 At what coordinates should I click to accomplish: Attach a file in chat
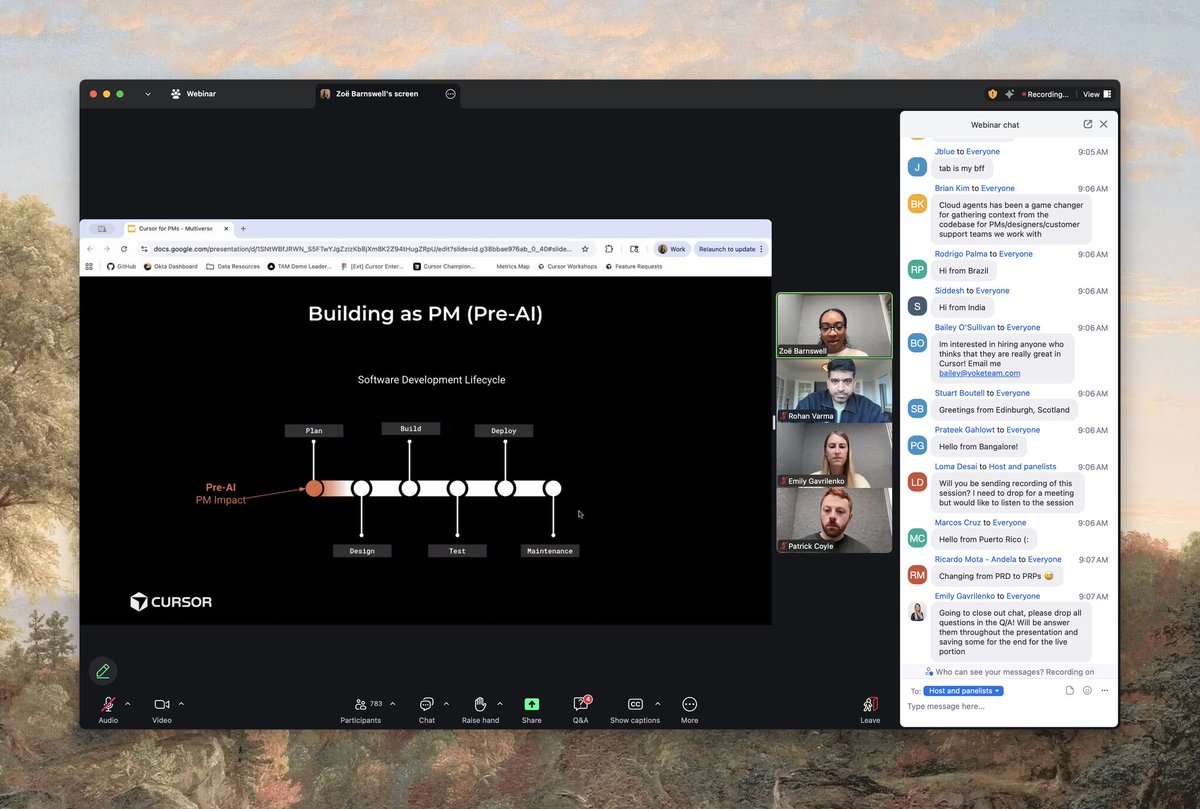tap(1069, 690)
